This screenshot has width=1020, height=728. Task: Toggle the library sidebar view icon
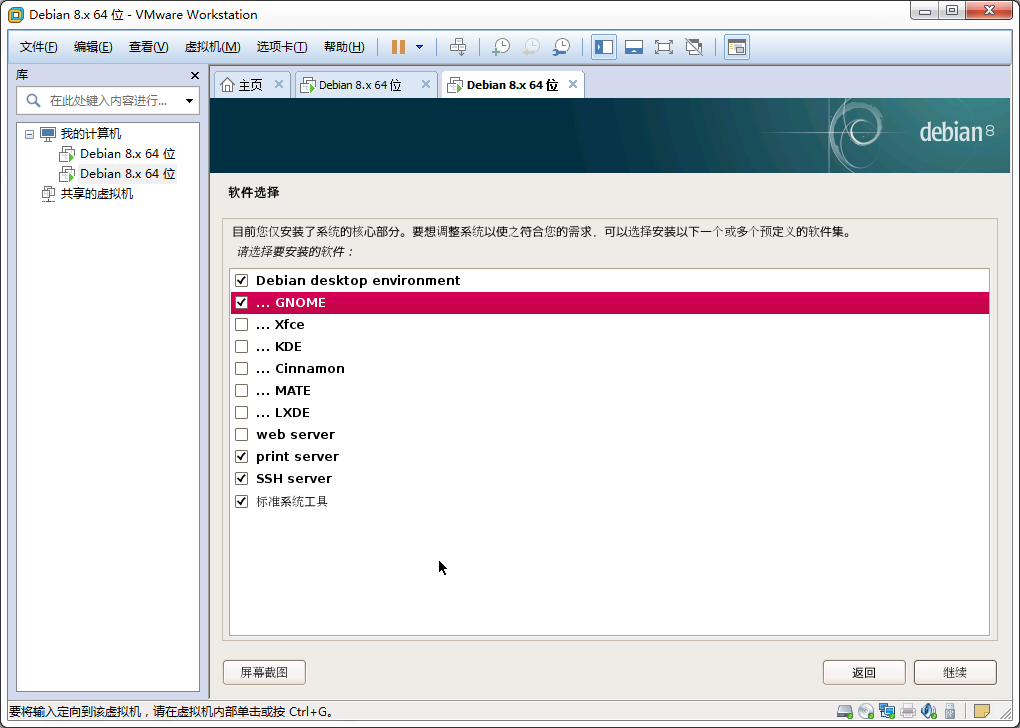(x=604, y=47)
